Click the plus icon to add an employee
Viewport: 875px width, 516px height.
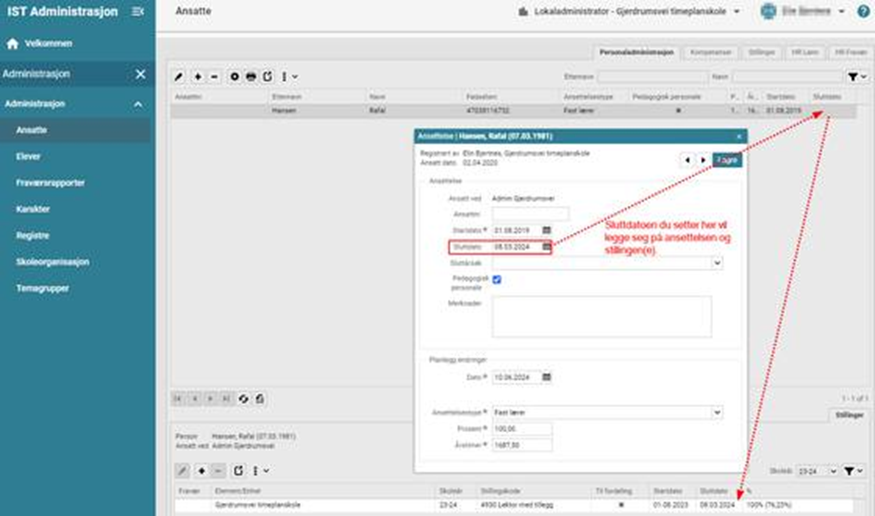[x=198, y=76]
